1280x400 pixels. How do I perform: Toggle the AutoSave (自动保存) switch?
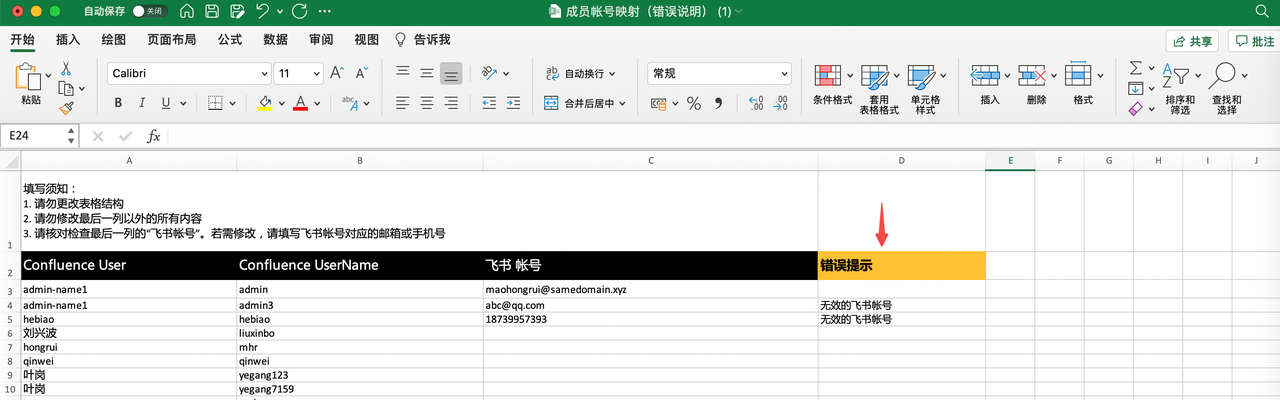(150, 11)
